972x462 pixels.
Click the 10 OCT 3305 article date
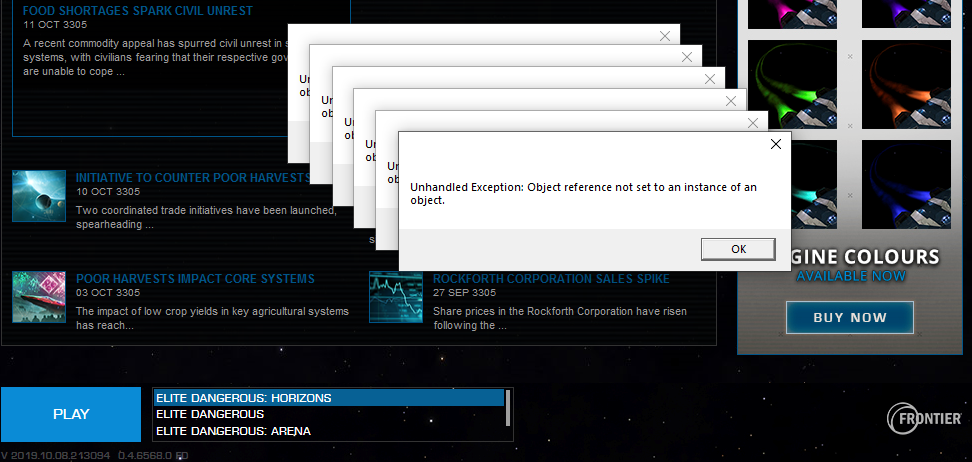(x=108, y=192)
